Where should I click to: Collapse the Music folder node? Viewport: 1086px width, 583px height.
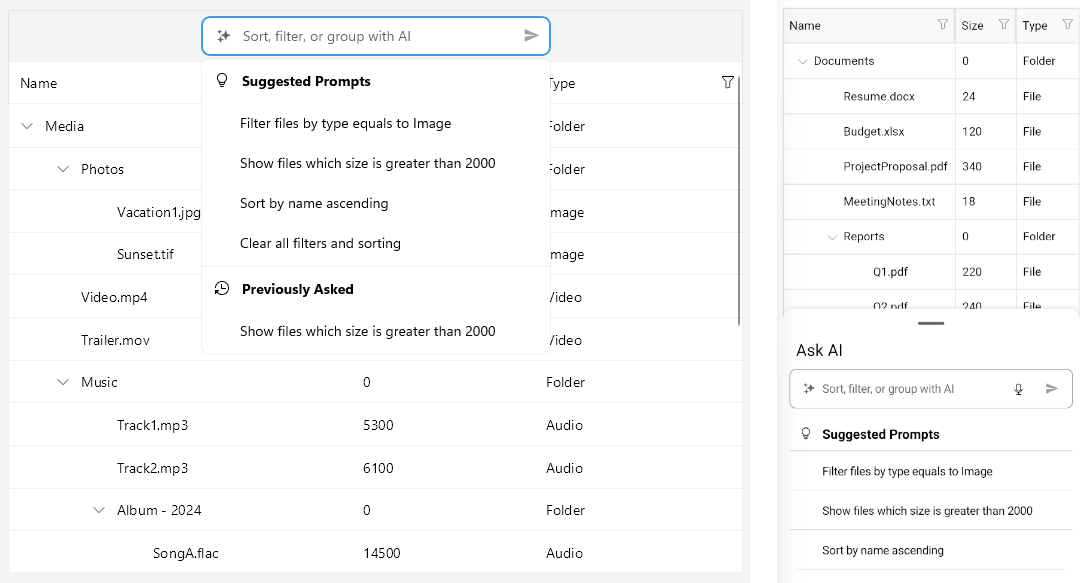(63, 382)
